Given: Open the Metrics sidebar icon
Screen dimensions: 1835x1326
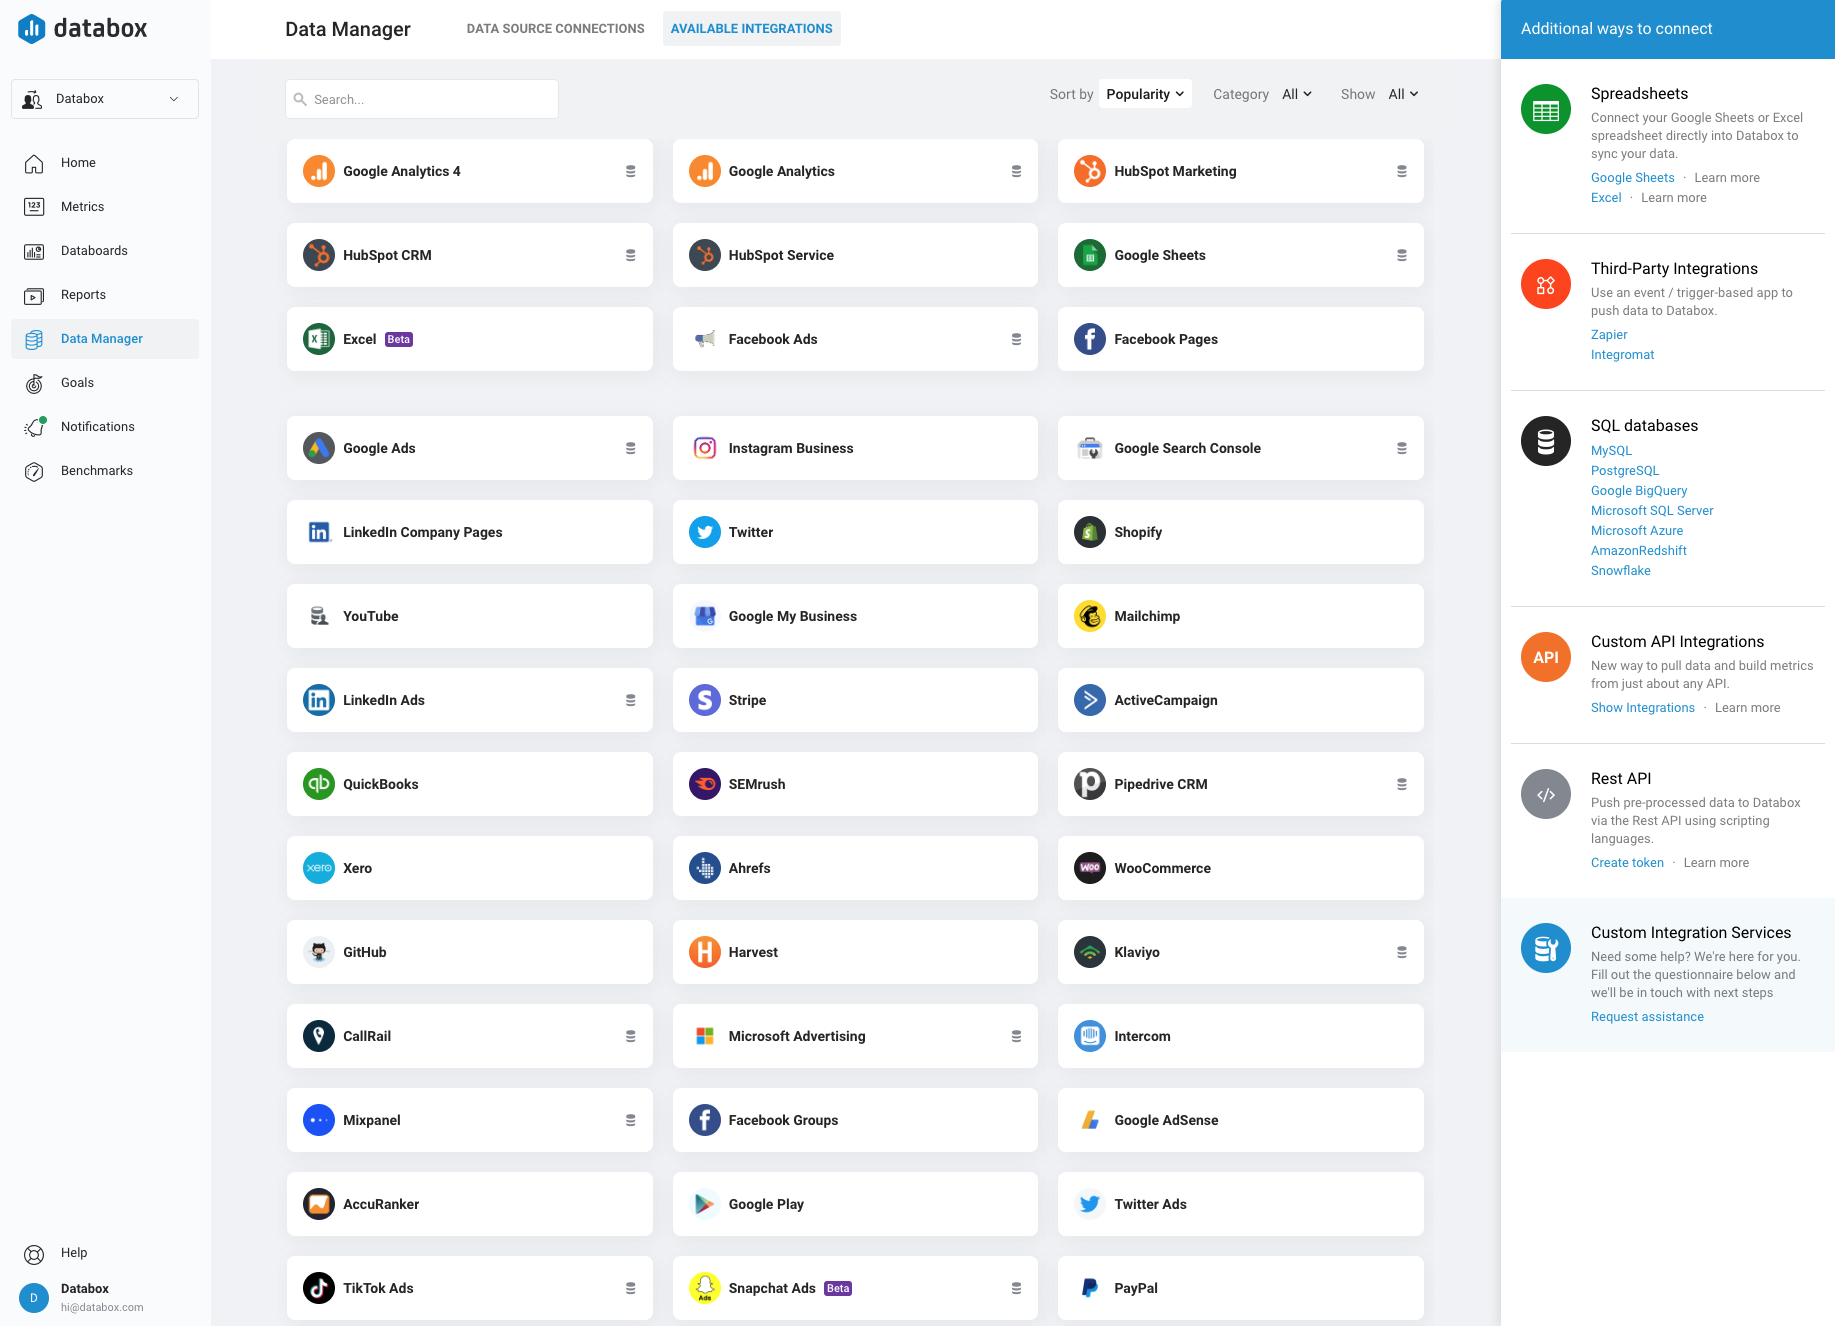Looking at the screenshot, I should tap(34, 207).
